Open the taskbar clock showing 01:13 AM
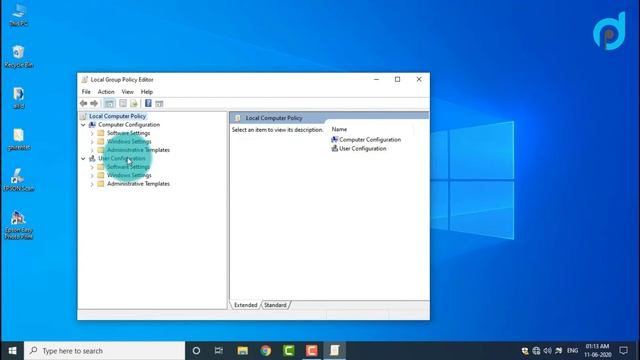The height and width of the screenshot is (360, 640). coord(598,351)
